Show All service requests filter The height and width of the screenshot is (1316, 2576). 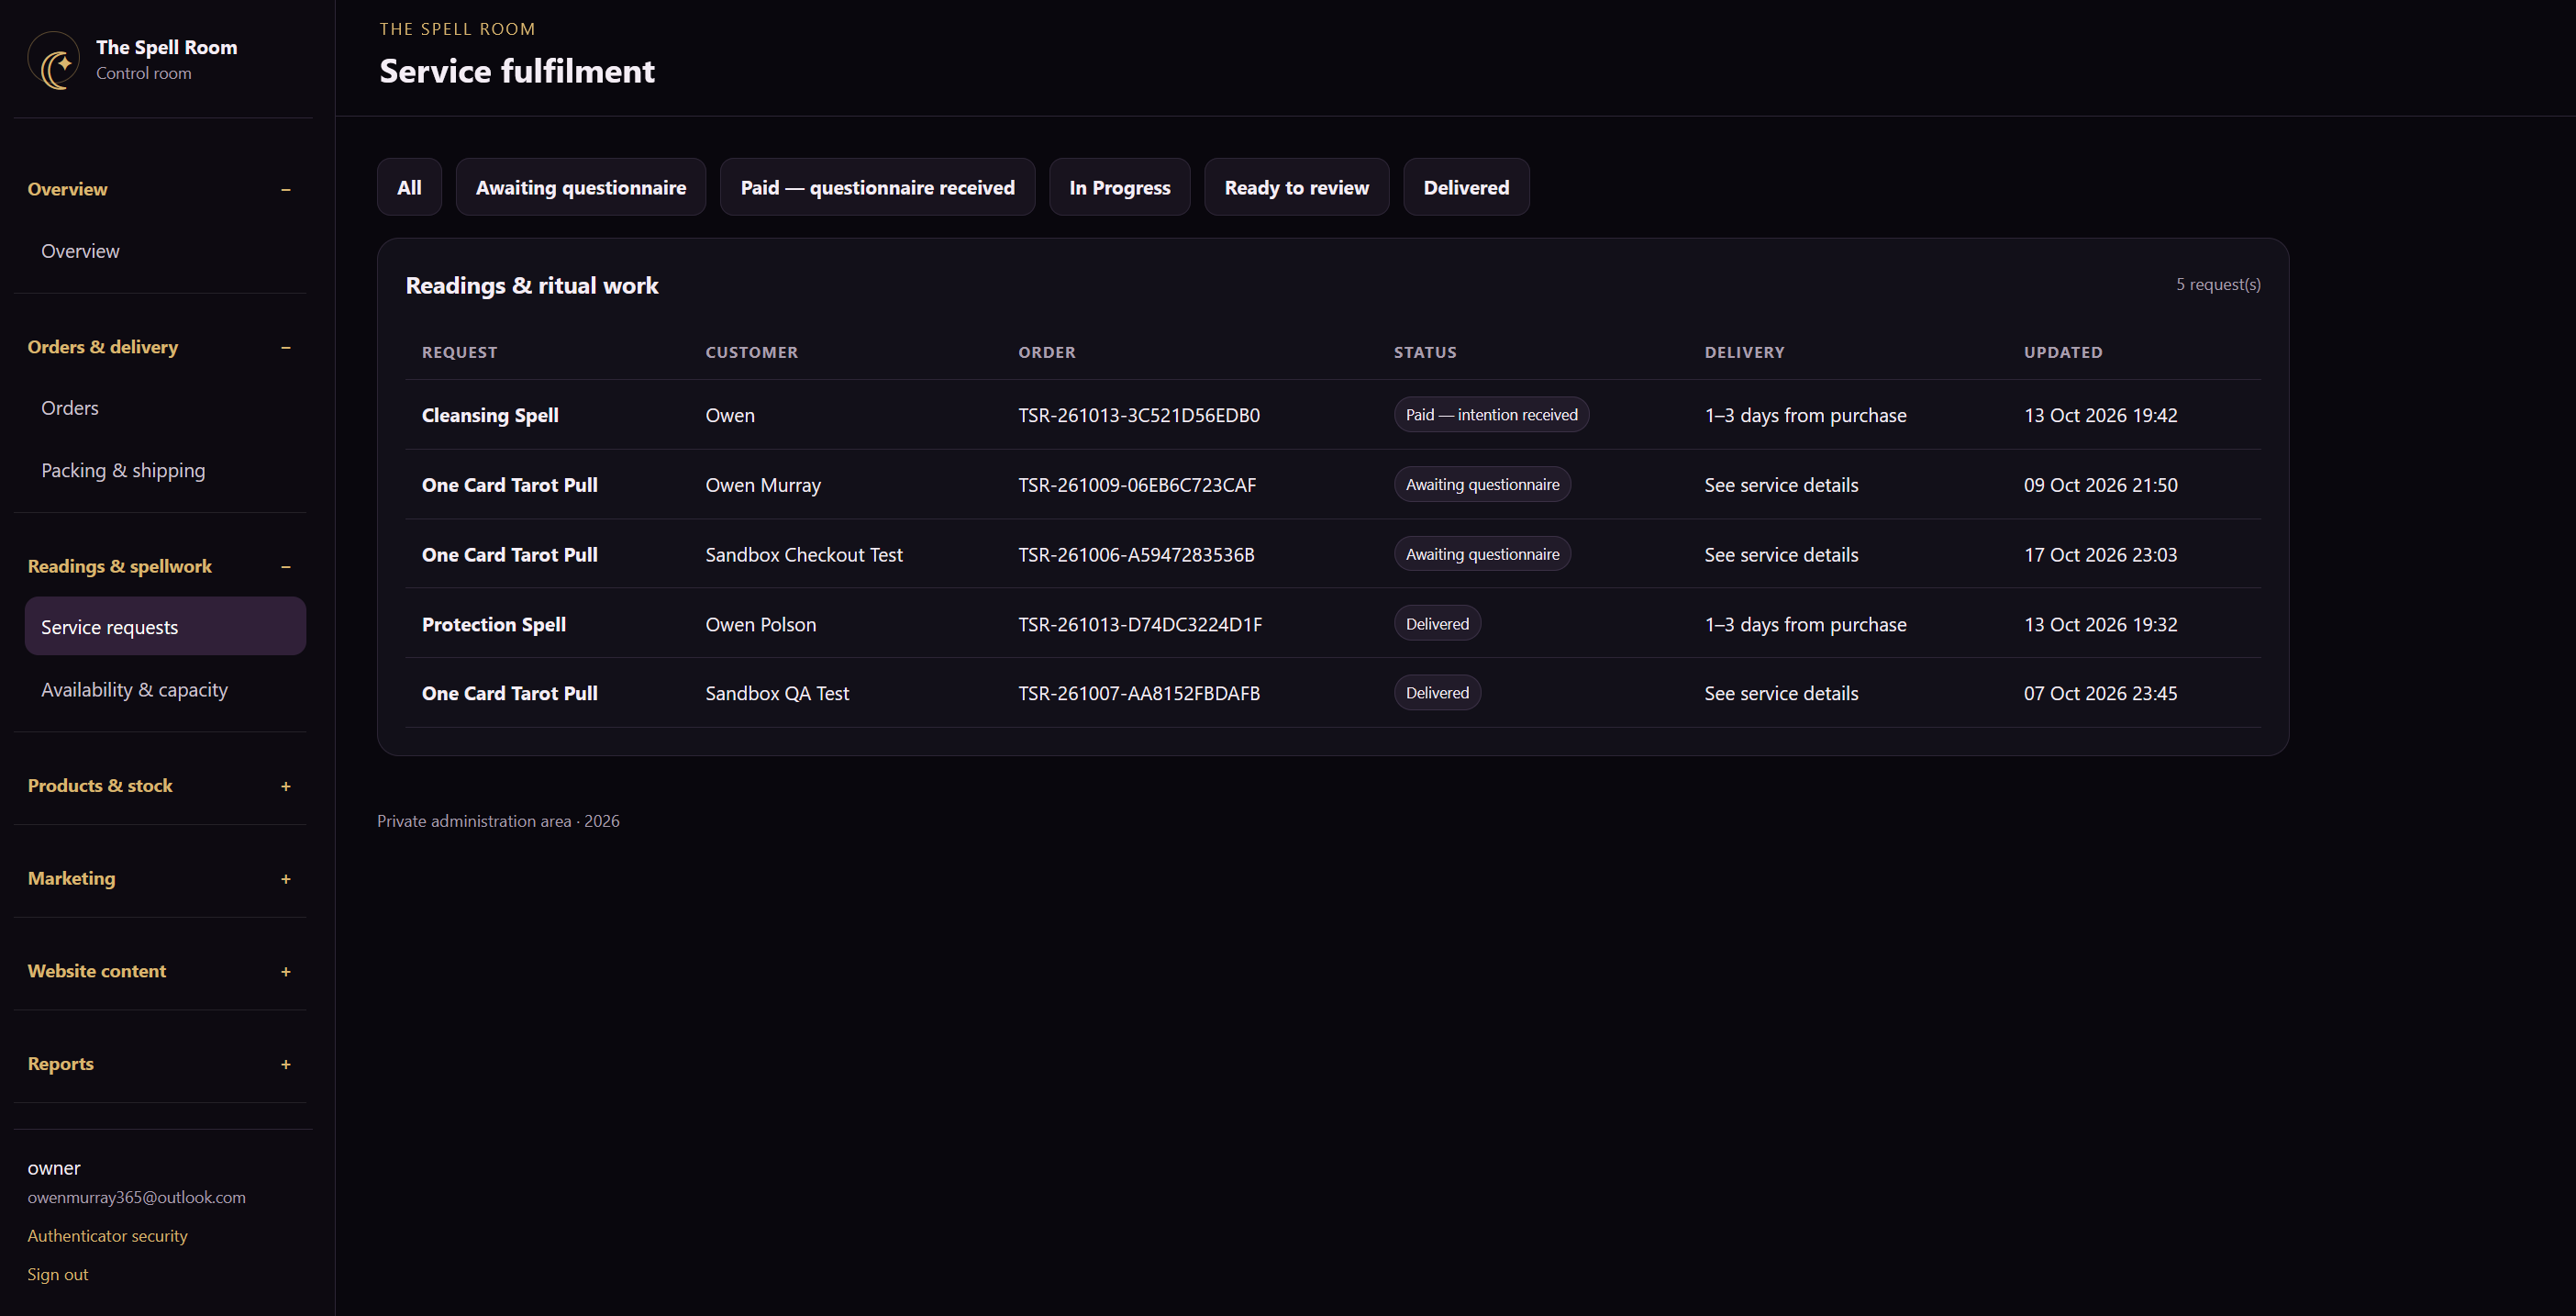(x=409, y=187)
